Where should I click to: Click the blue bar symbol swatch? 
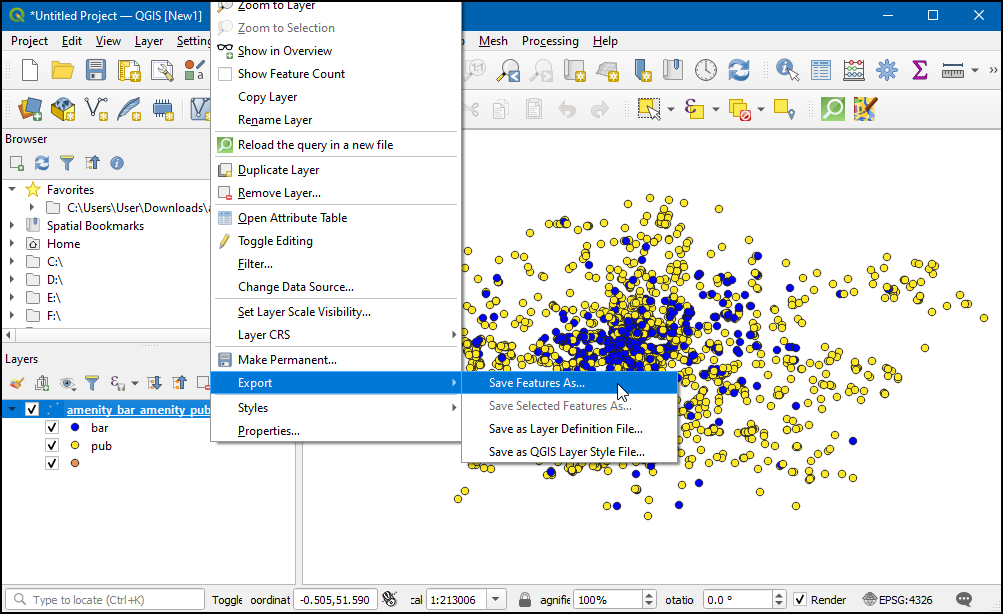click(75, 427)
